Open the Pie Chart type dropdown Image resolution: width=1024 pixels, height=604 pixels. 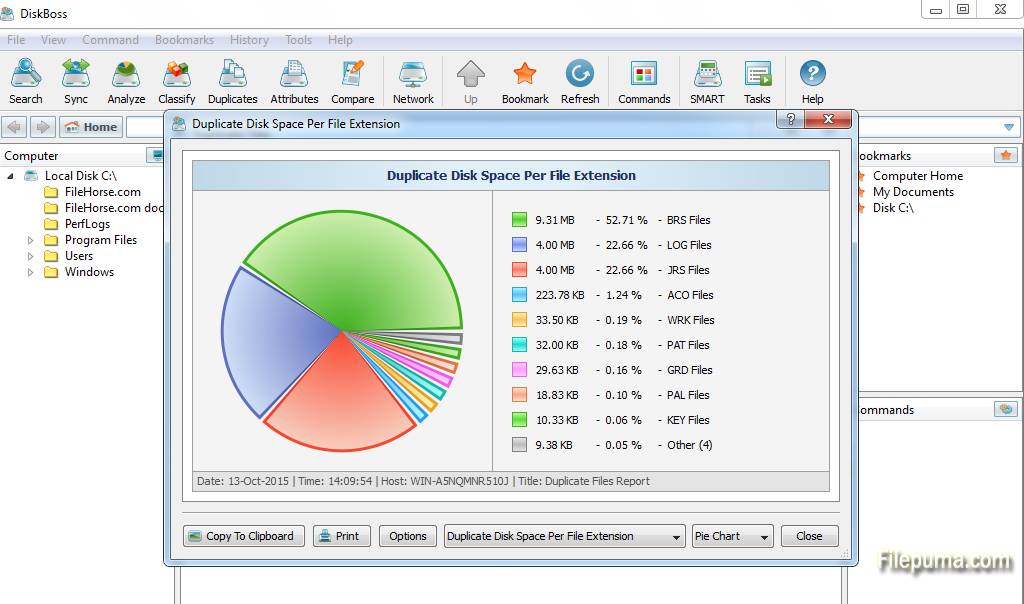(x=733, y=536)
